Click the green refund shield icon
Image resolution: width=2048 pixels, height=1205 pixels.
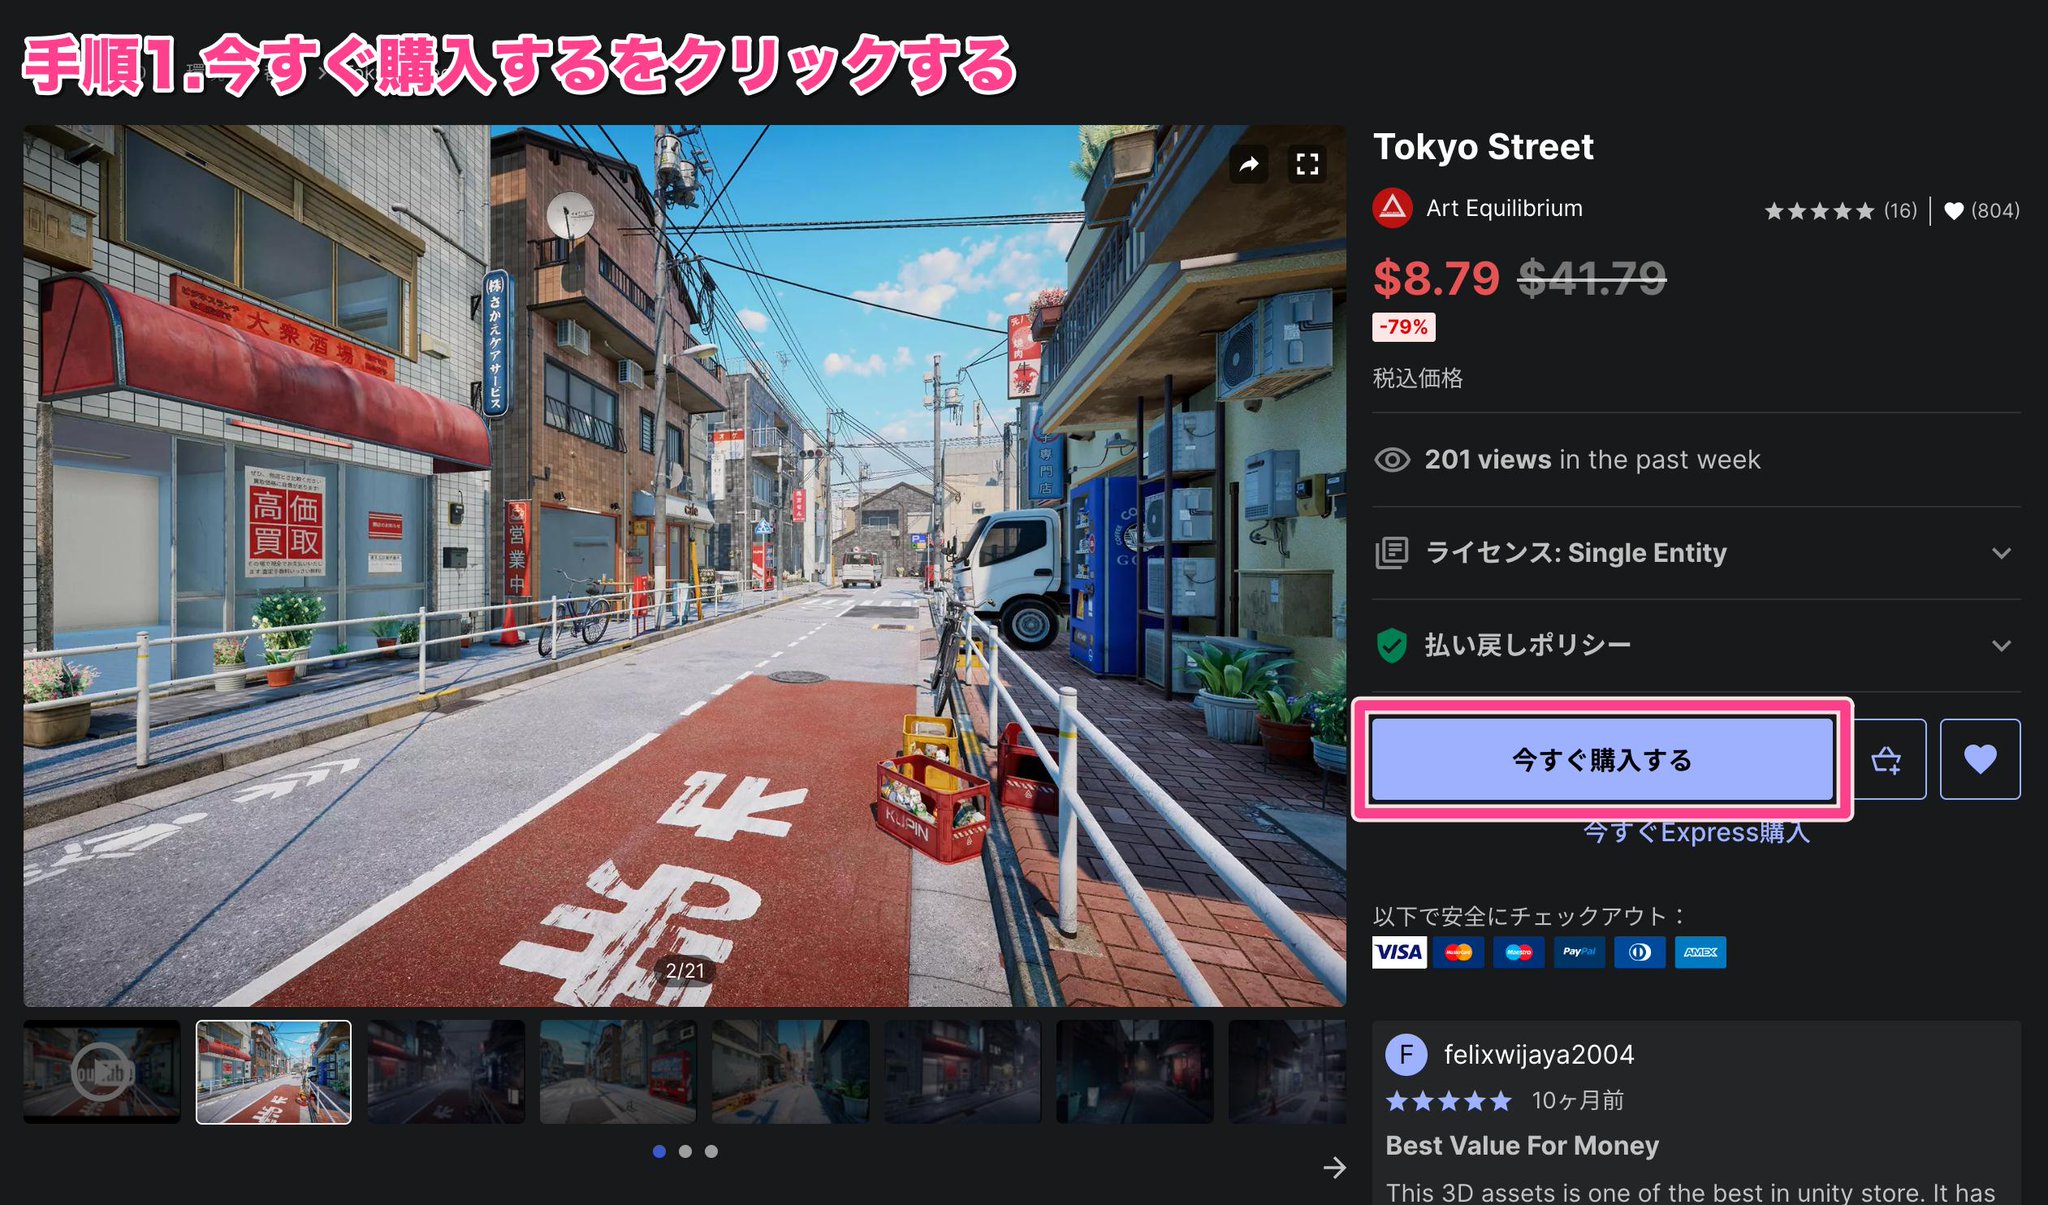[1392, 645]
